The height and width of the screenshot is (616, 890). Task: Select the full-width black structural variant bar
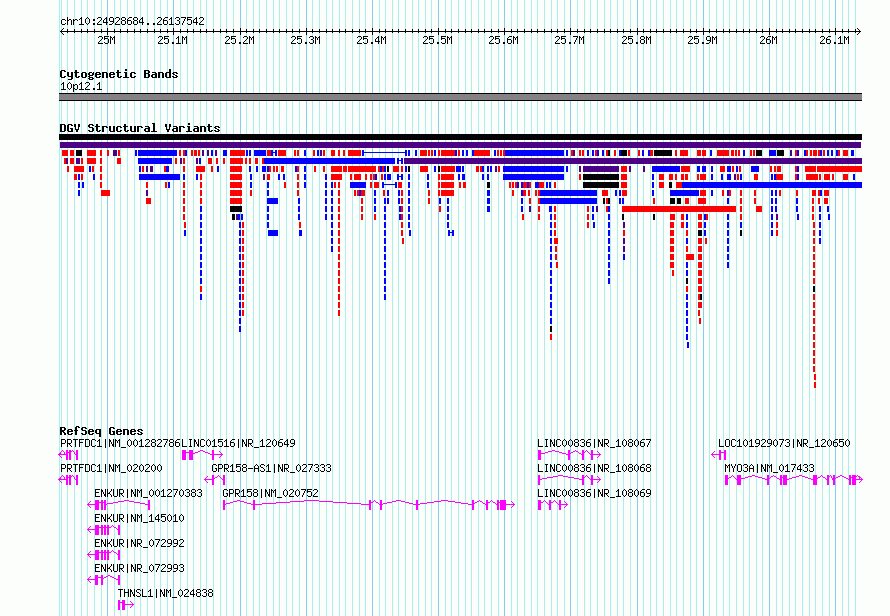coord(460,137)
